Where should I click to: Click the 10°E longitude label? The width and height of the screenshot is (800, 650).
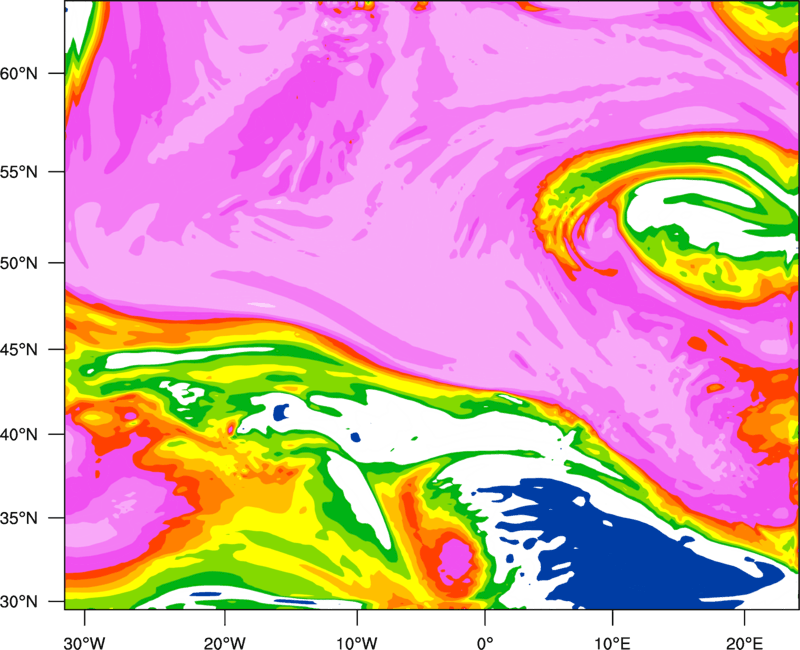612,643
